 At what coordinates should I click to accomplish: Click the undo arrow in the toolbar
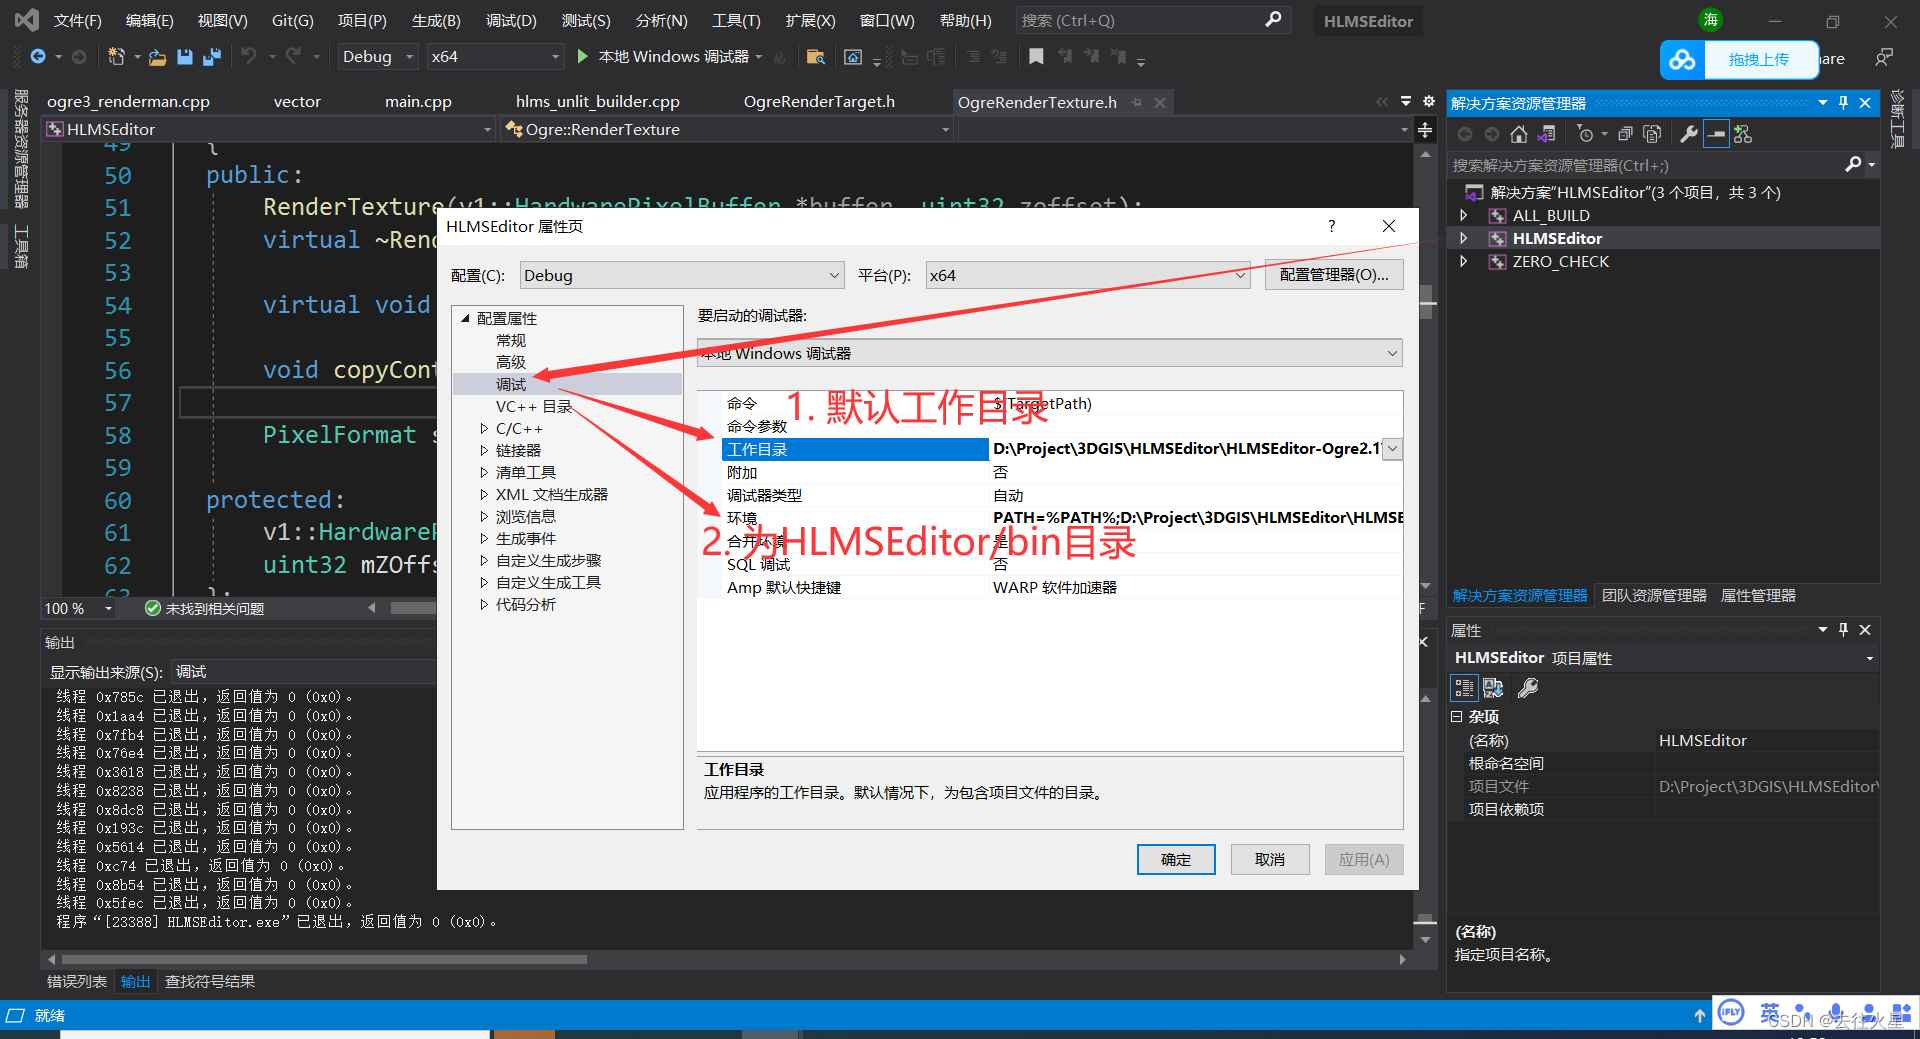click(x=249, y=57)
